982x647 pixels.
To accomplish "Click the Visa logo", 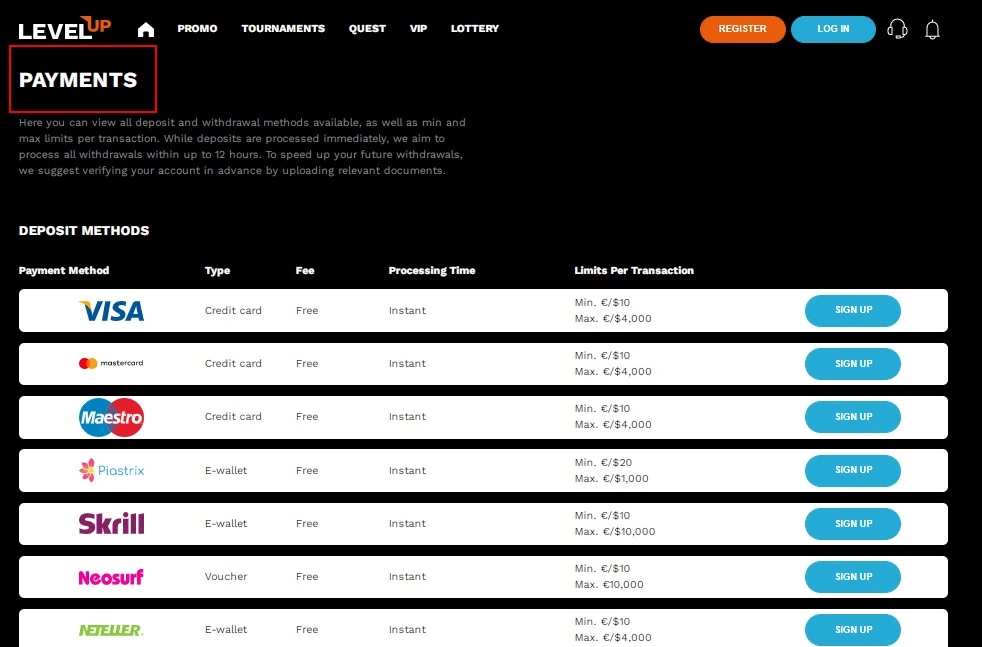I will point(111,311).
